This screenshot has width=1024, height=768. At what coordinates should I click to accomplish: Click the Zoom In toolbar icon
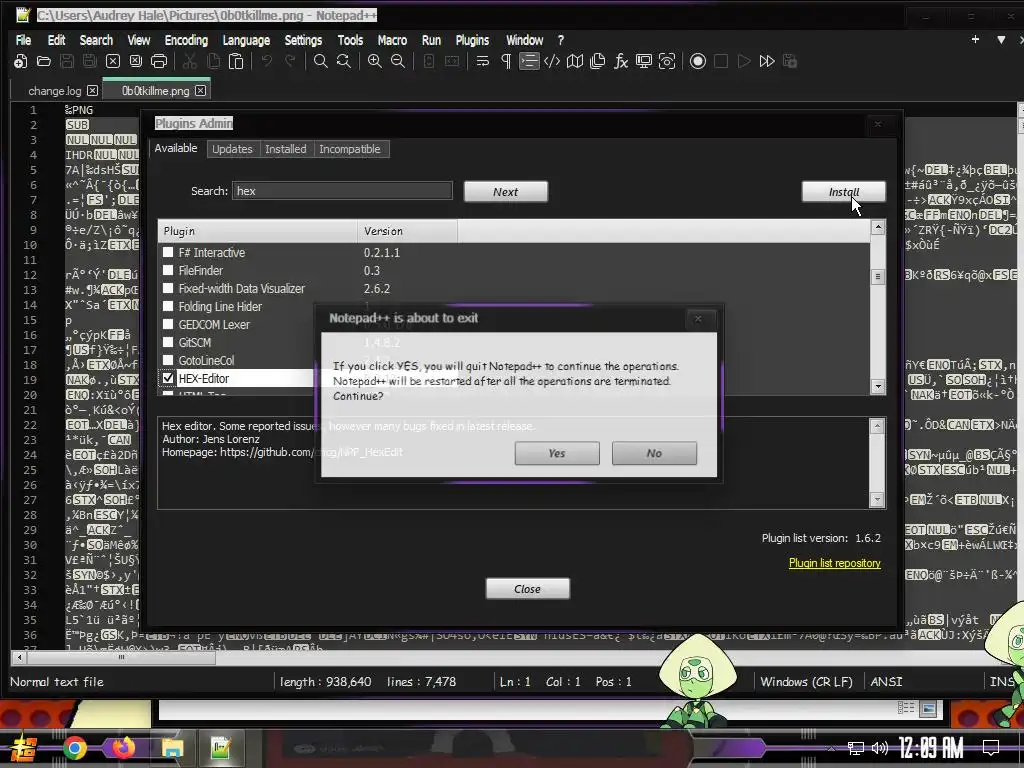(x=375, y=61)
